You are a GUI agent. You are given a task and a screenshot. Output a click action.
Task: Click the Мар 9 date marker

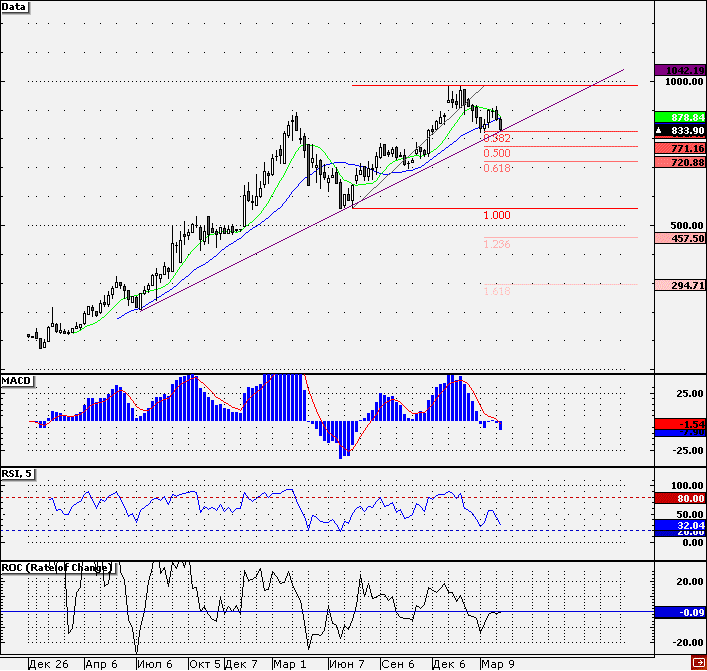(498, 664)
